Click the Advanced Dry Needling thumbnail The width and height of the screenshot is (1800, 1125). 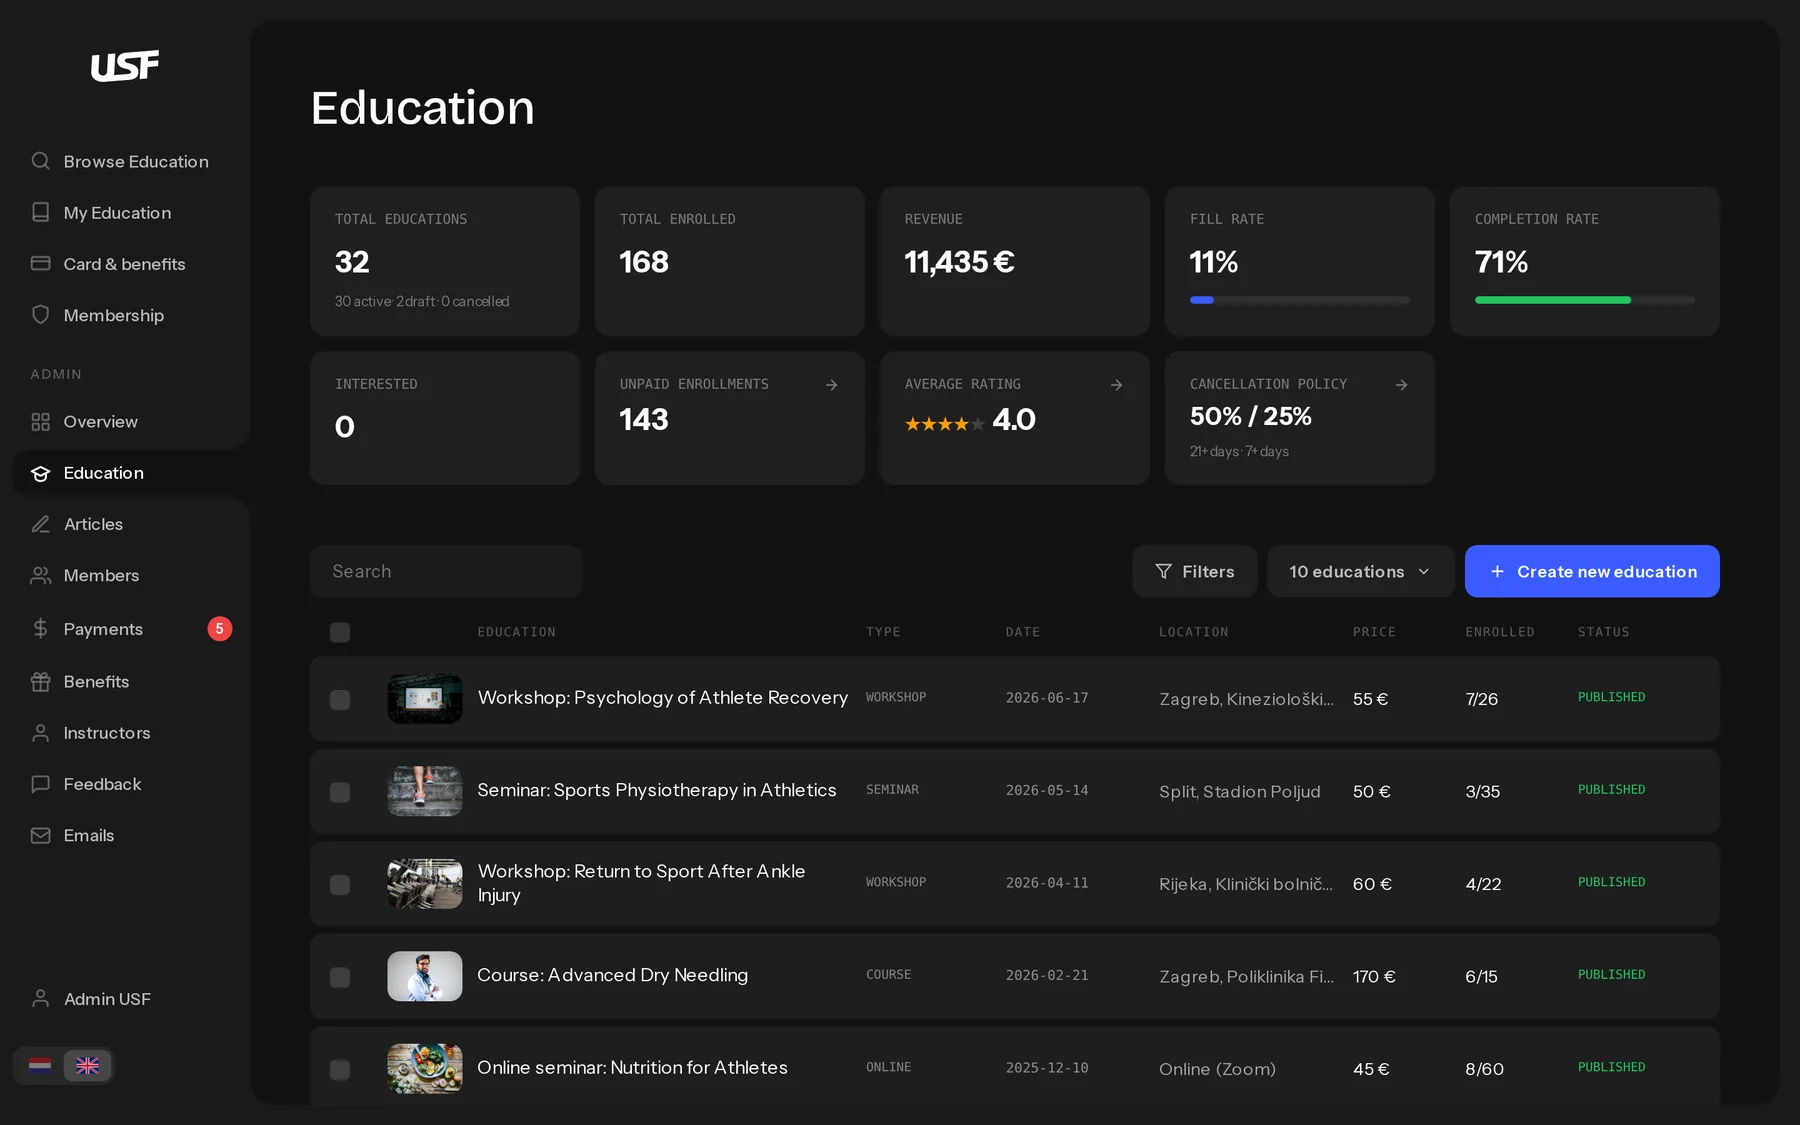pos(425,976)
